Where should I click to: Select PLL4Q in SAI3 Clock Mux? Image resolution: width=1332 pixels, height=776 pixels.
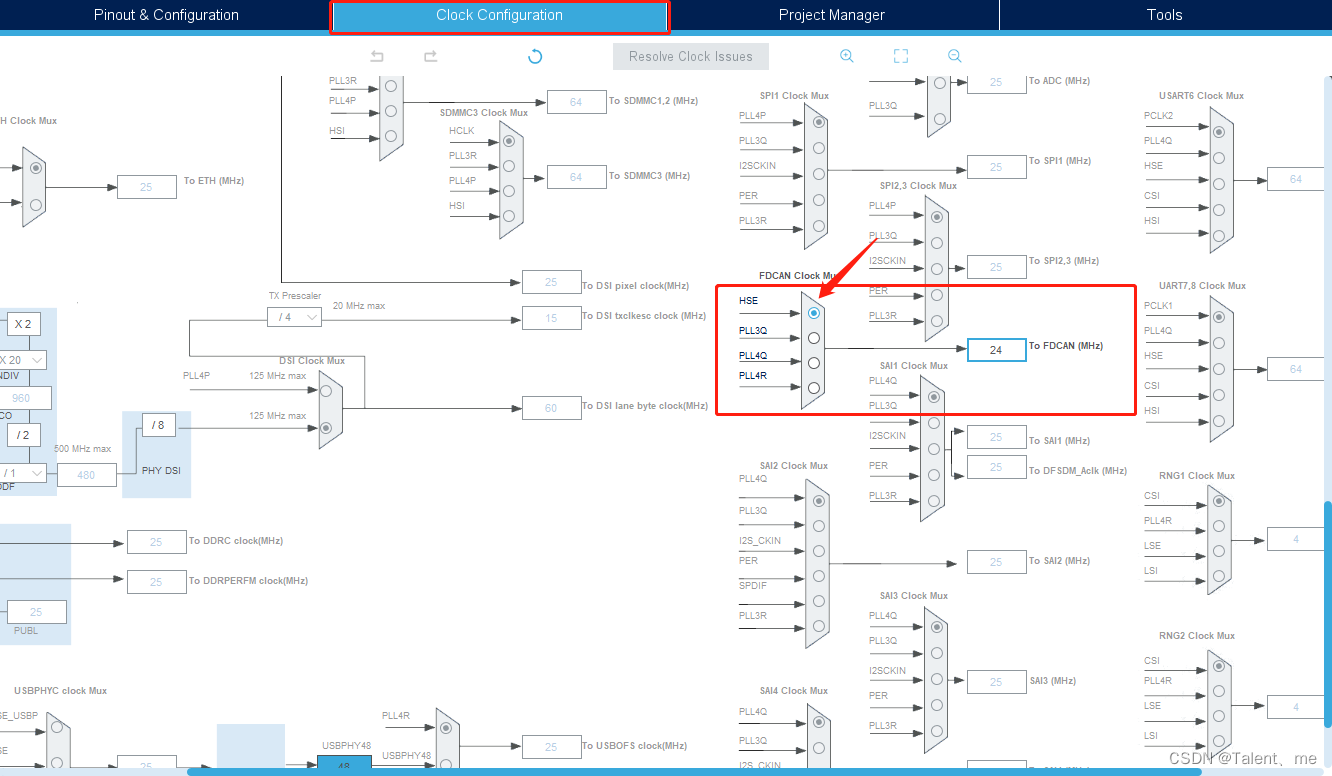(936, 627)
